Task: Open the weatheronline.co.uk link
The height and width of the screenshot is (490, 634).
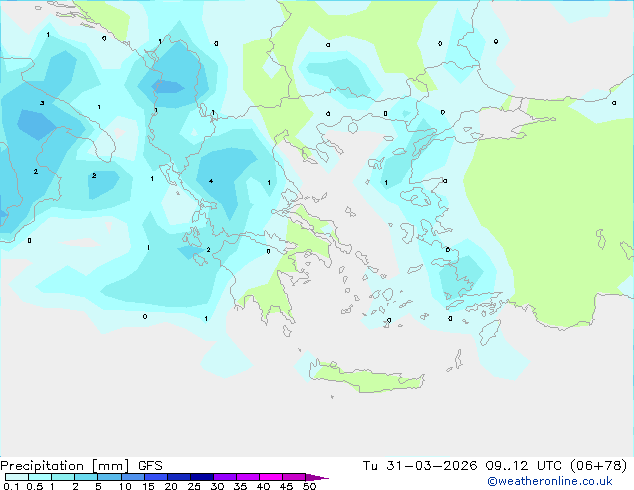Action: click(549, 481)
